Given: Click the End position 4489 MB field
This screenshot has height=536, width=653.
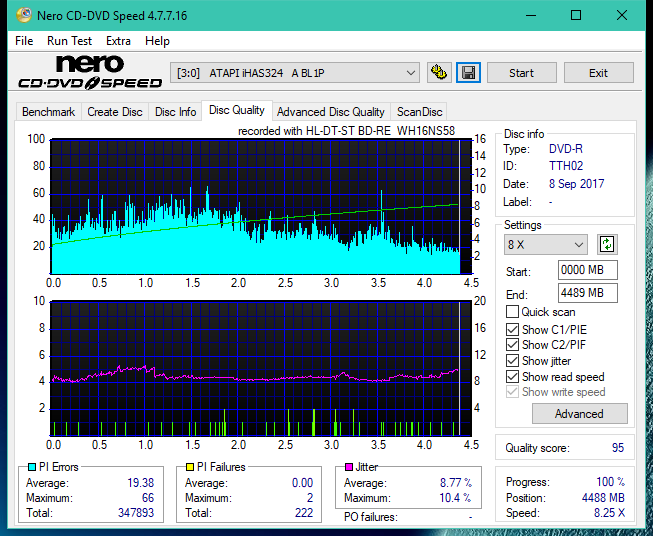Looking at the screenshot, I should [588, 293].
